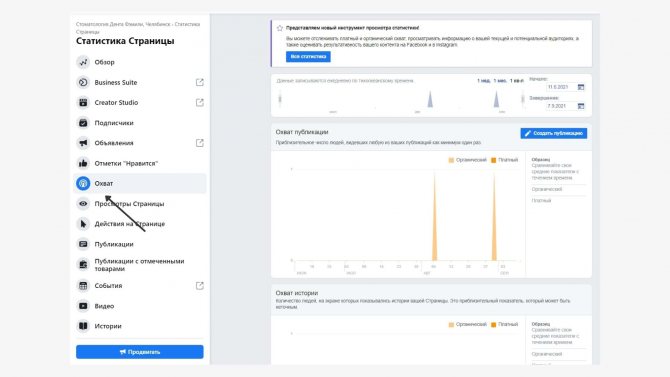
Task: Open the start date calendar picker icon
Action: click(x=581, y=87)
